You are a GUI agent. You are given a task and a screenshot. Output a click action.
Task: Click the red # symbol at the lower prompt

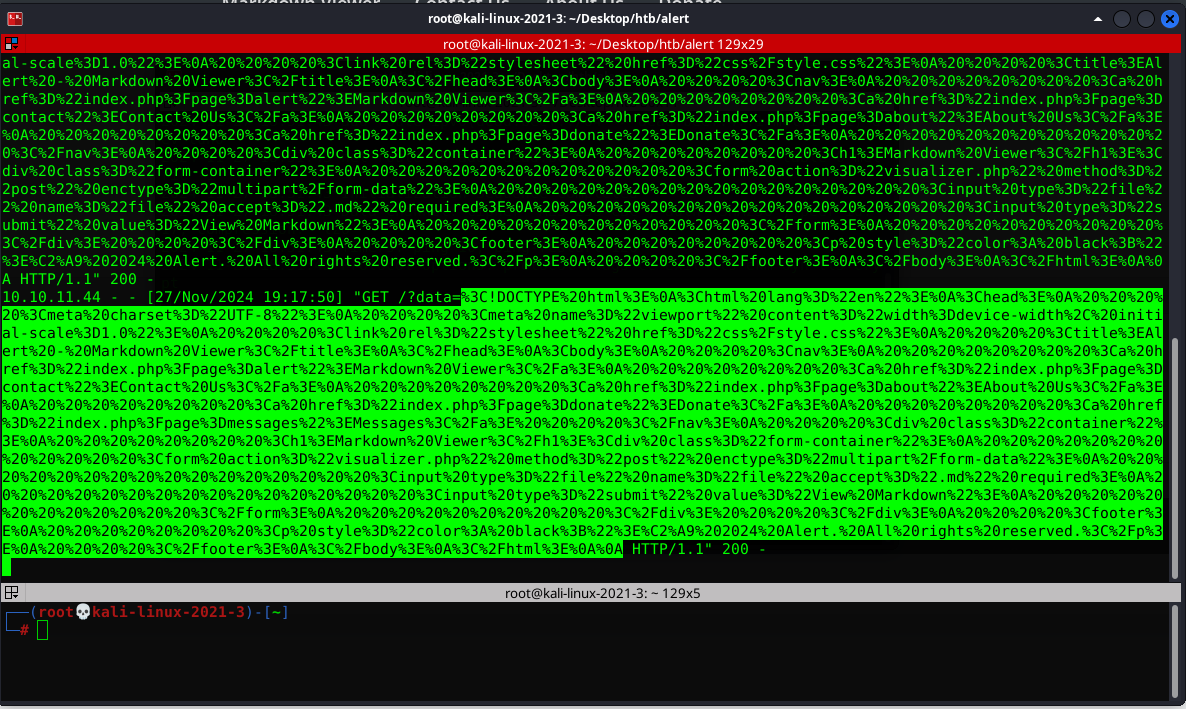(x=24, y=630)
